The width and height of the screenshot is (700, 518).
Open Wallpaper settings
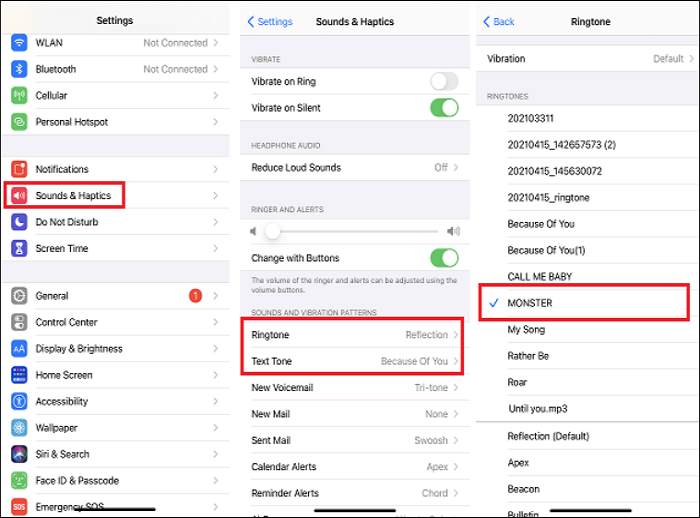[116, 427]
